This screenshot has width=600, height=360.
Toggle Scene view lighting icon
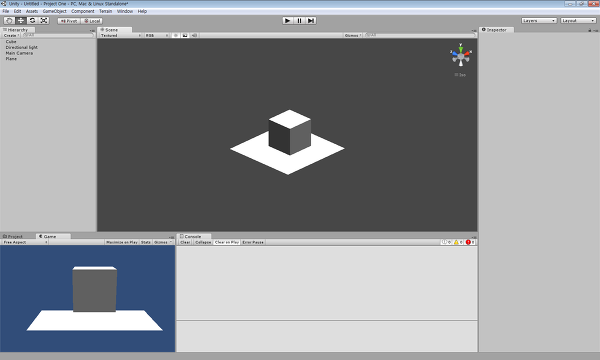(x=176, y=36)
